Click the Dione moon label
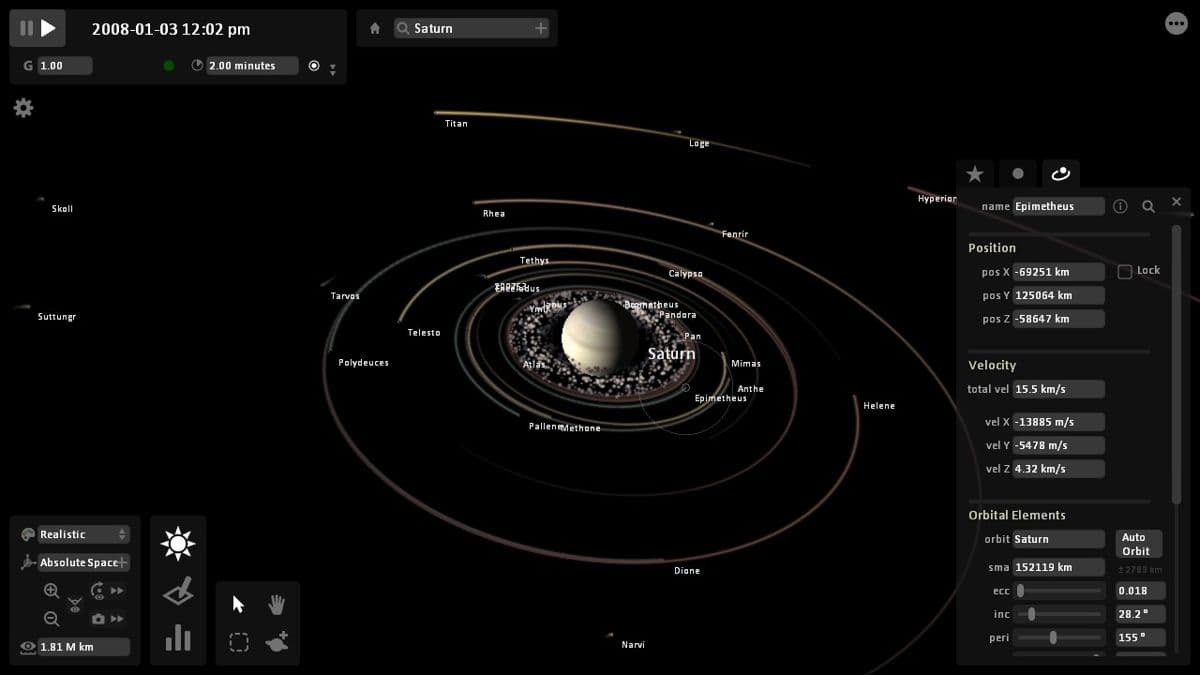The image size is (1200, 675). point(687,571)
